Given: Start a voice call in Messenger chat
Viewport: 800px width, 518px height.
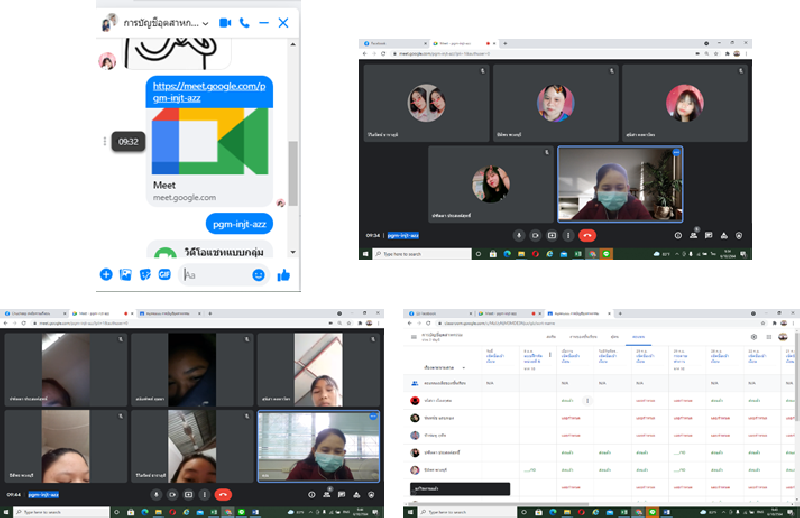Looking at the screenshot, I should [x=245, y=22].
